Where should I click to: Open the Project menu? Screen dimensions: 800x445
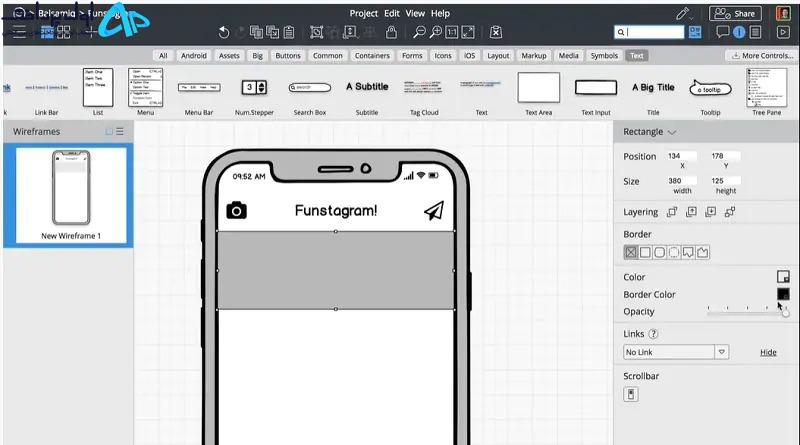[364, 13]
